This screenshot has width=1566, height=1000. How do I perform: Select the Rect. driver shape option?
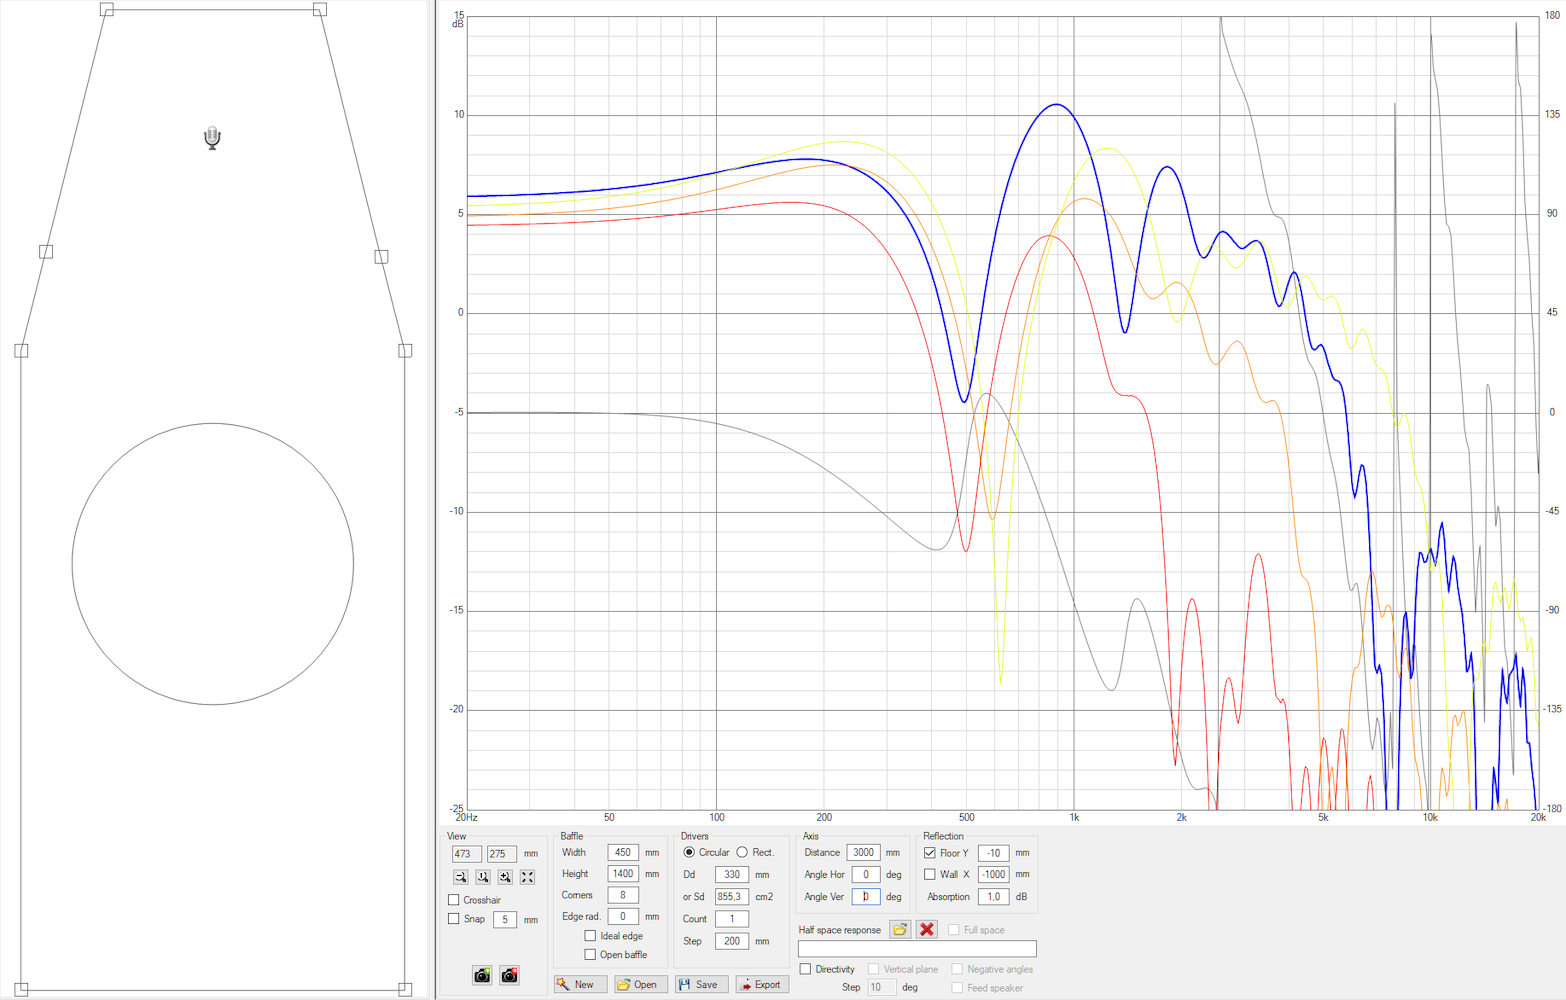click(742, 852)
